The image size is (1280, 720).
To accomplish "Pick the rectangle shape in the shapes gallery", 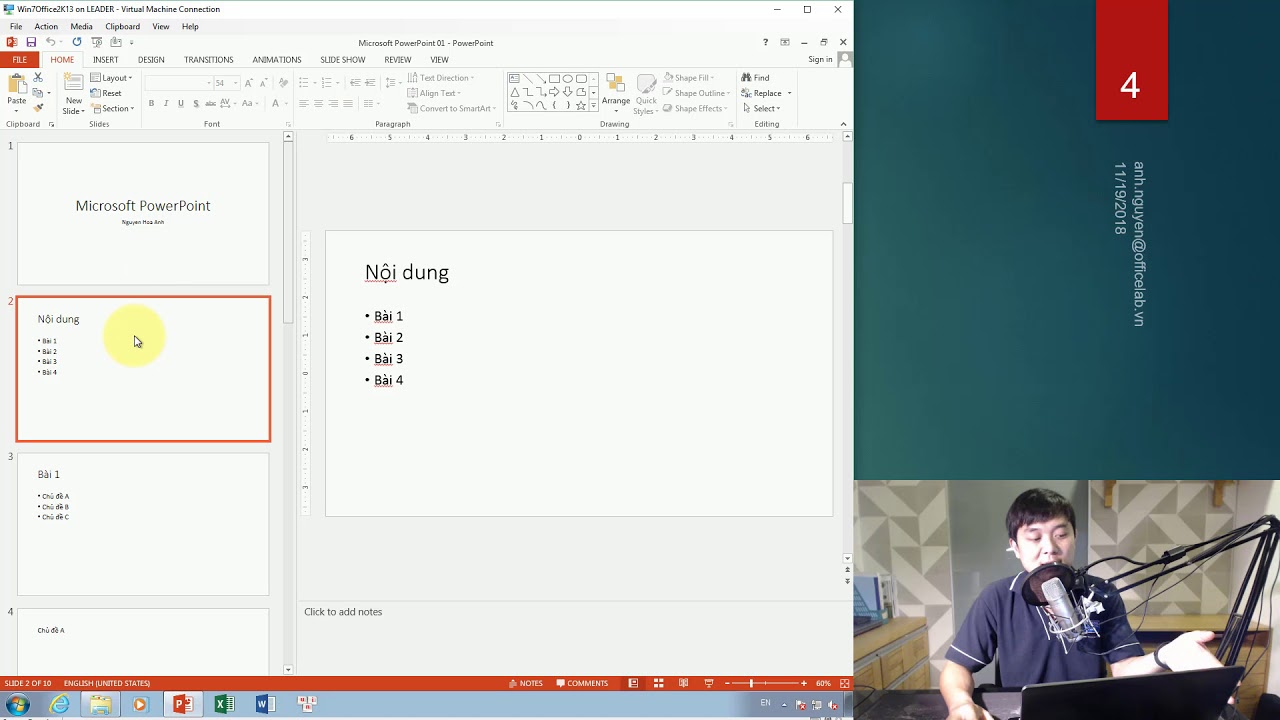I will point(554,79).
